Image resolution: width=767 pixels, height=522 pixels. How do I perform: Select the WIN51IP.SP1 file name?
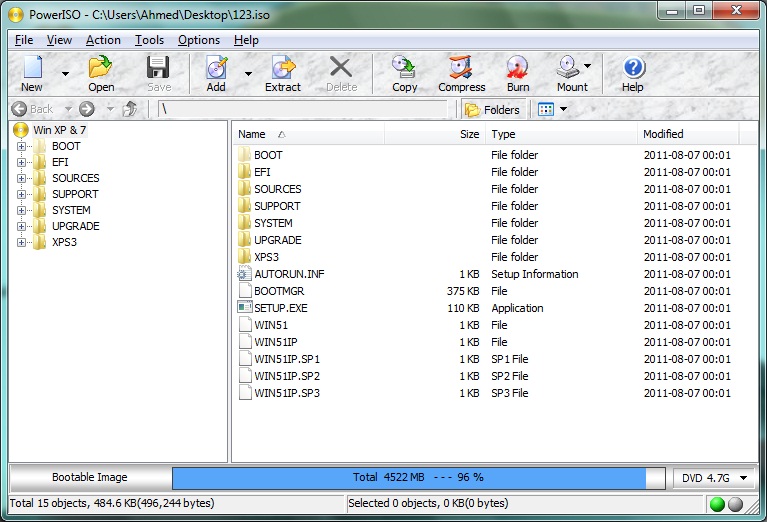click(x=287, y=359)
